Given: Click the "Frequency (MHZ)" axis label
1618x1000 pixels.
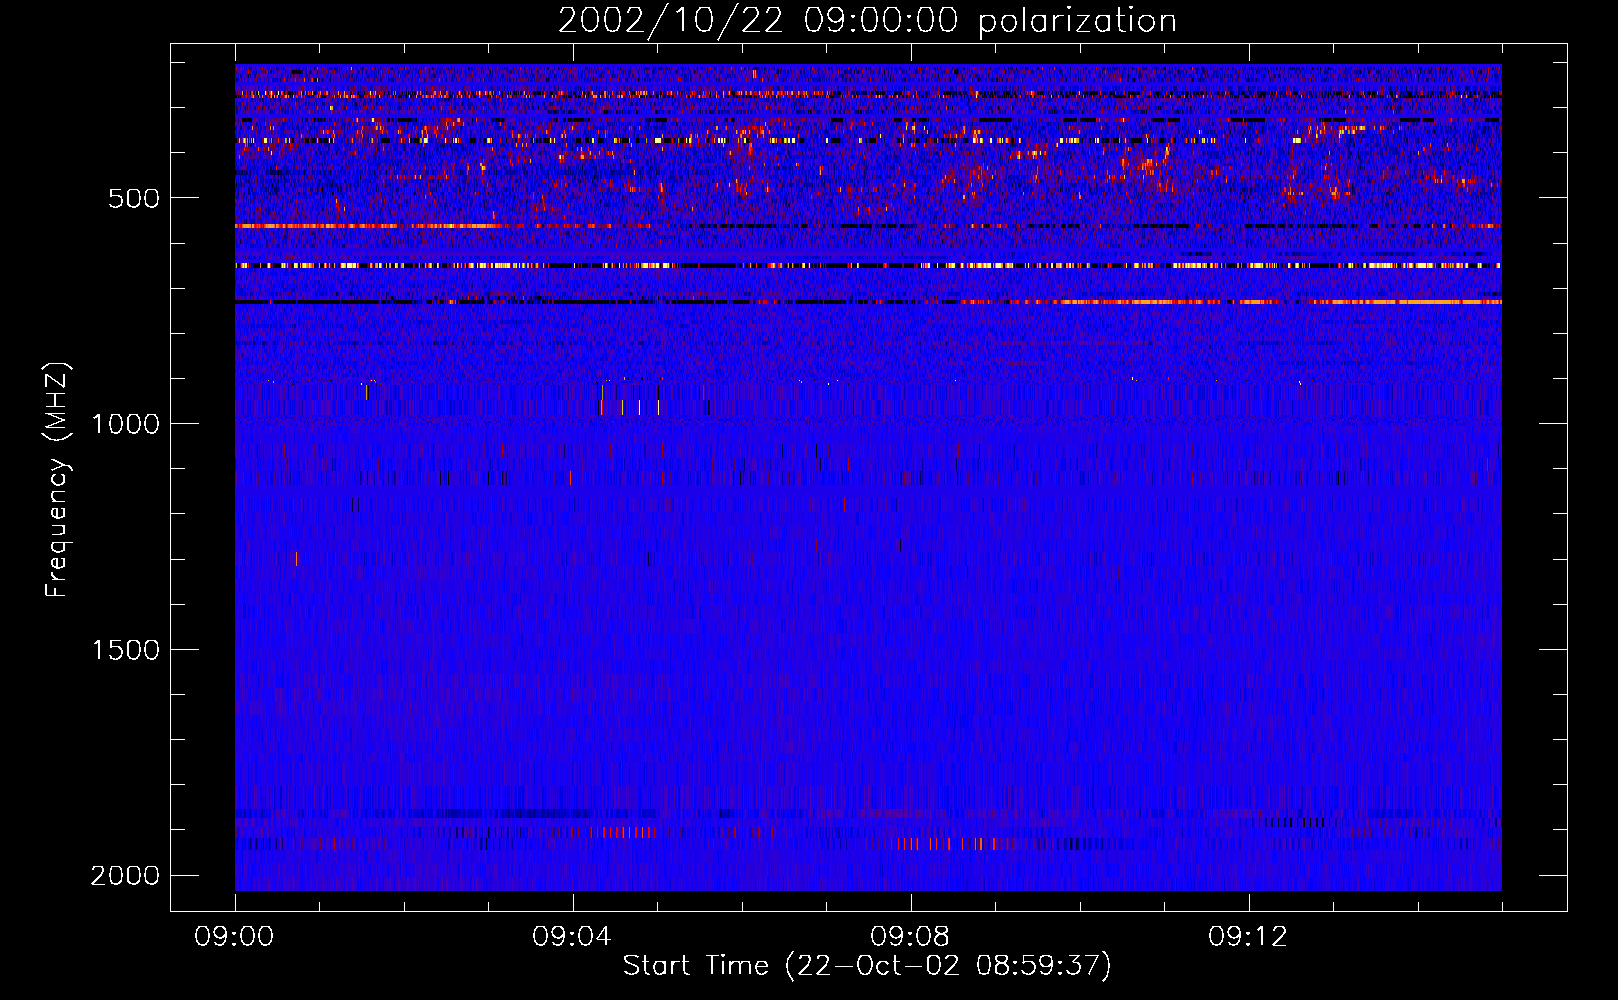Looking at the screenshot, I should click(x=58, y=479).
